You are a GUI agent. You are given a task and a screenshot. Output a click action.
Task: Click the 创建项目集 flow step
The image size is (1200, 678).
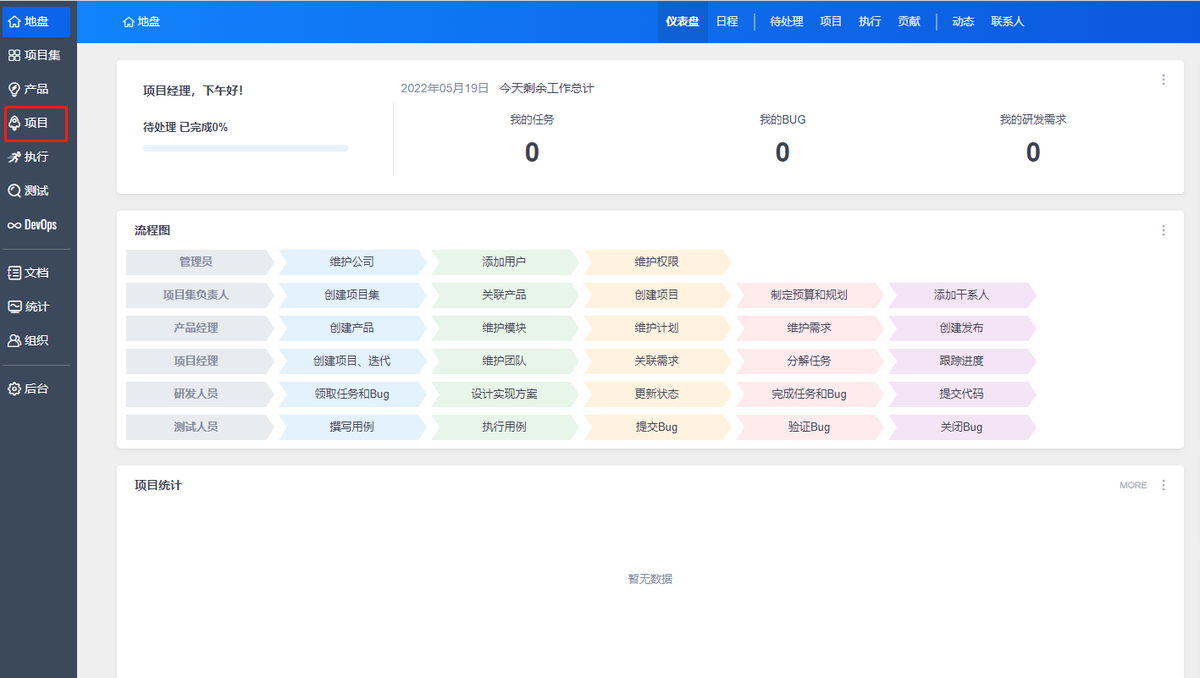[352, 295]
